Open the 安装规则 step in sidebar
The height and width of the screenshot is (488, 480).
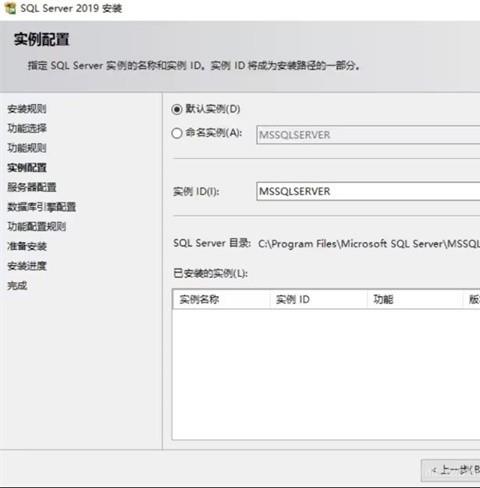pos(27,109)
